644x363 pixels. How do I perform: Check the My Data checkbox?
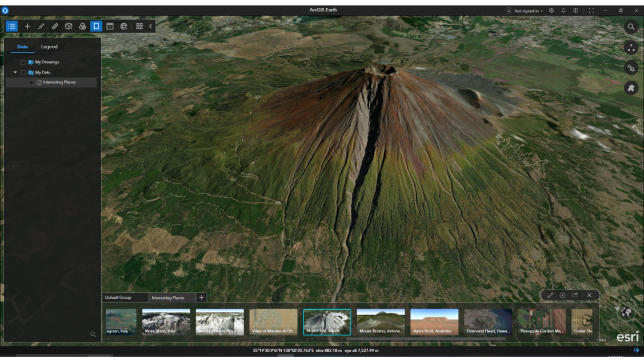(x=23, y=72)
